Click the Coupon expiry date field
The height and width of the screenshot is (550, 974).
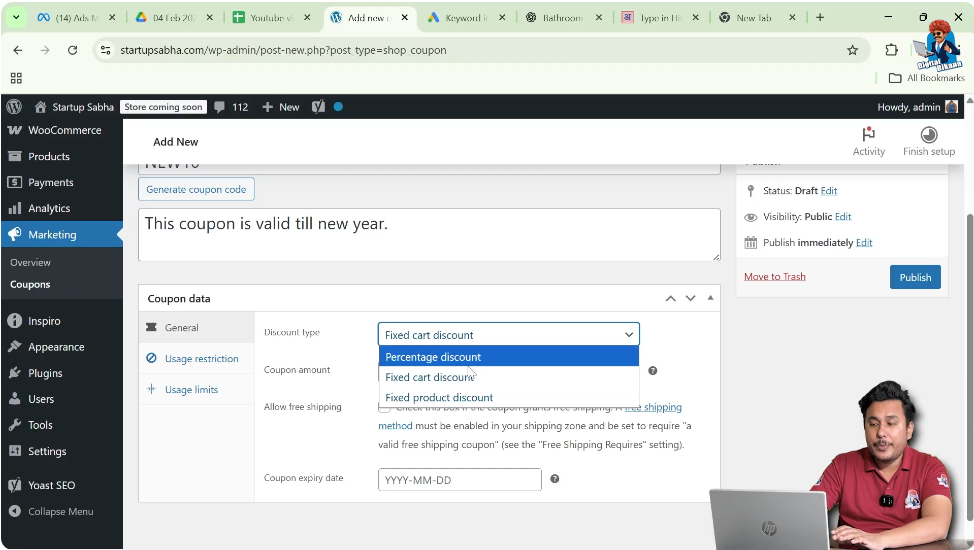tap(459, 480)
